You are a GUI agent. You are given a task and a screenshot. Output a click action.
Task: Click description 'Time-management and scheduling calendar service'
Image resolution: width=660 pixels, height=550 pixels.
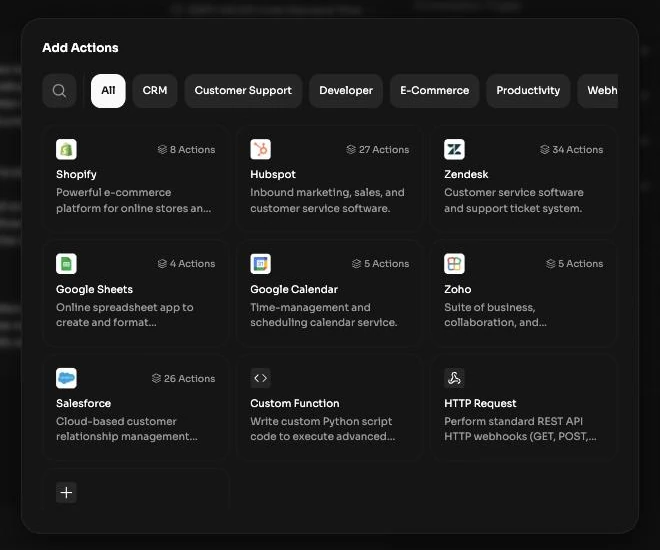(x=324, y=315)
